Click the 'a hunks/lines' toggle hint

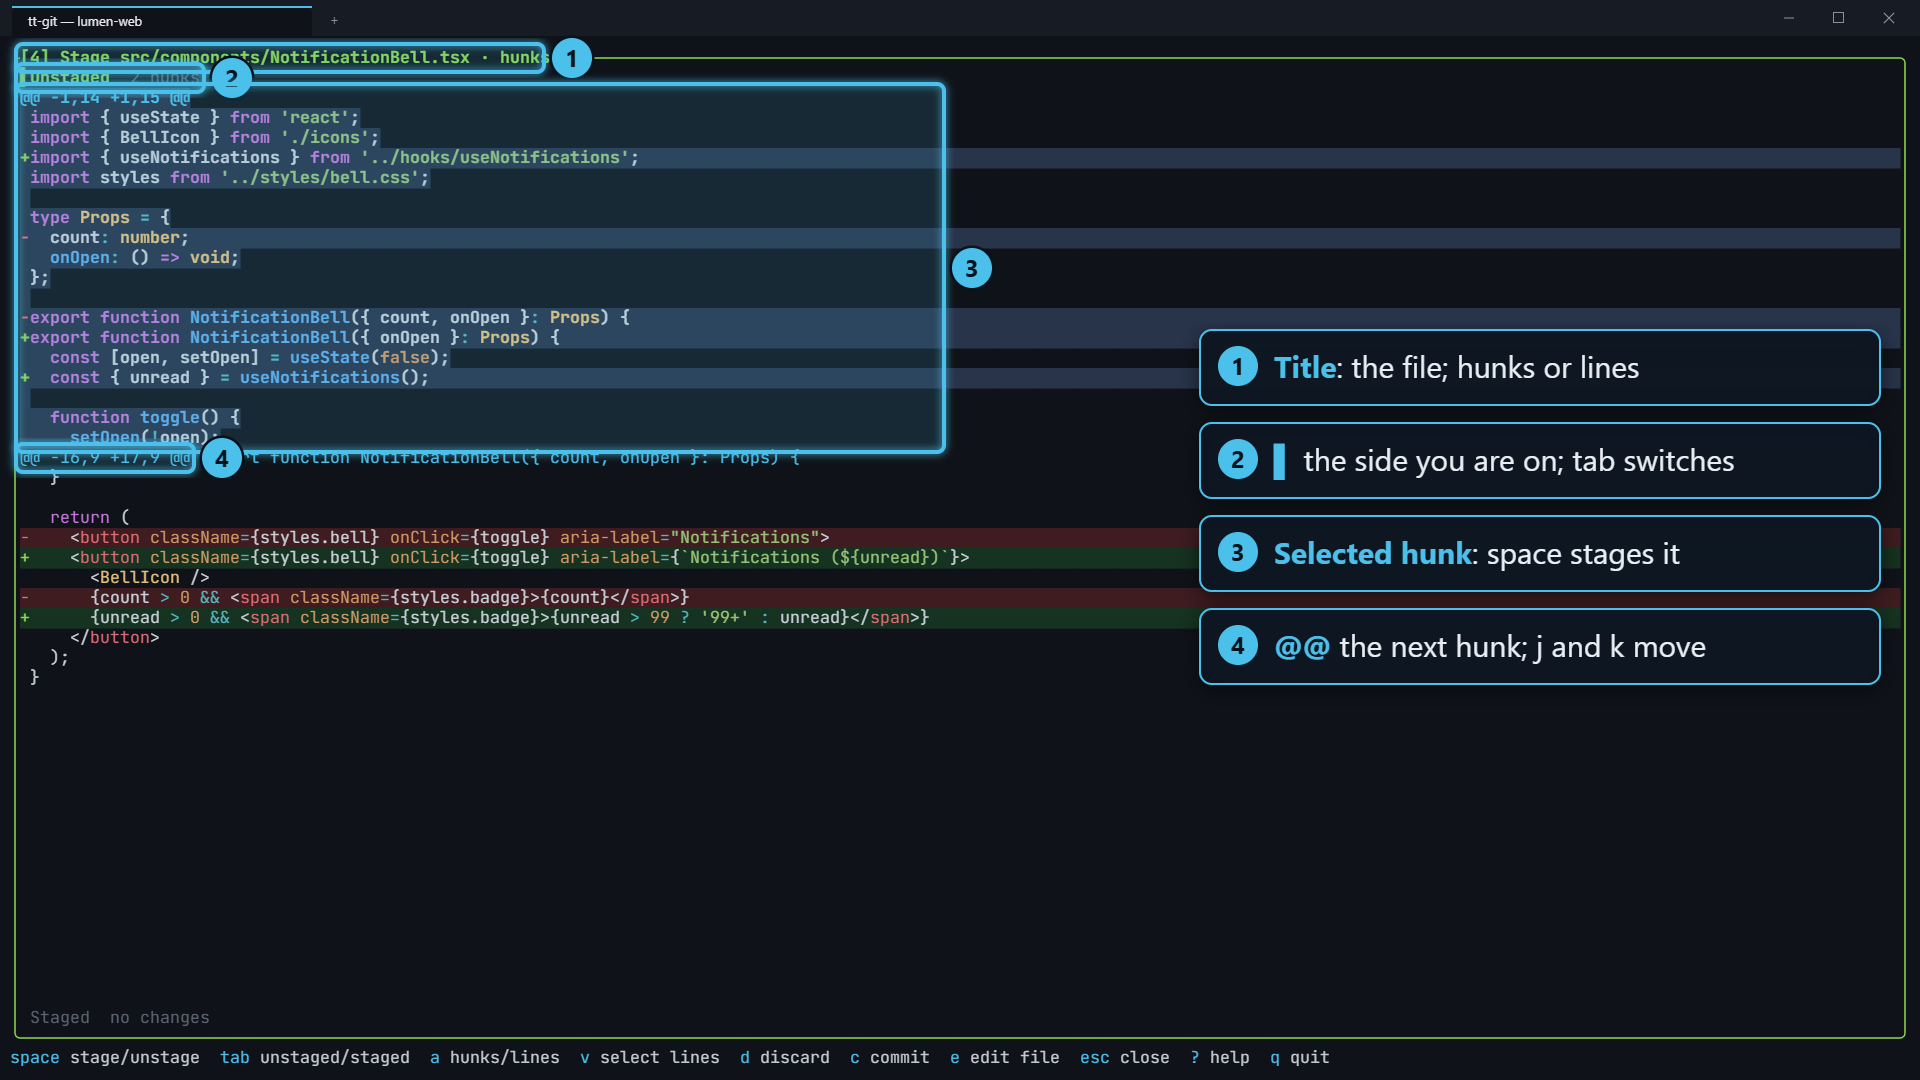495,1057
